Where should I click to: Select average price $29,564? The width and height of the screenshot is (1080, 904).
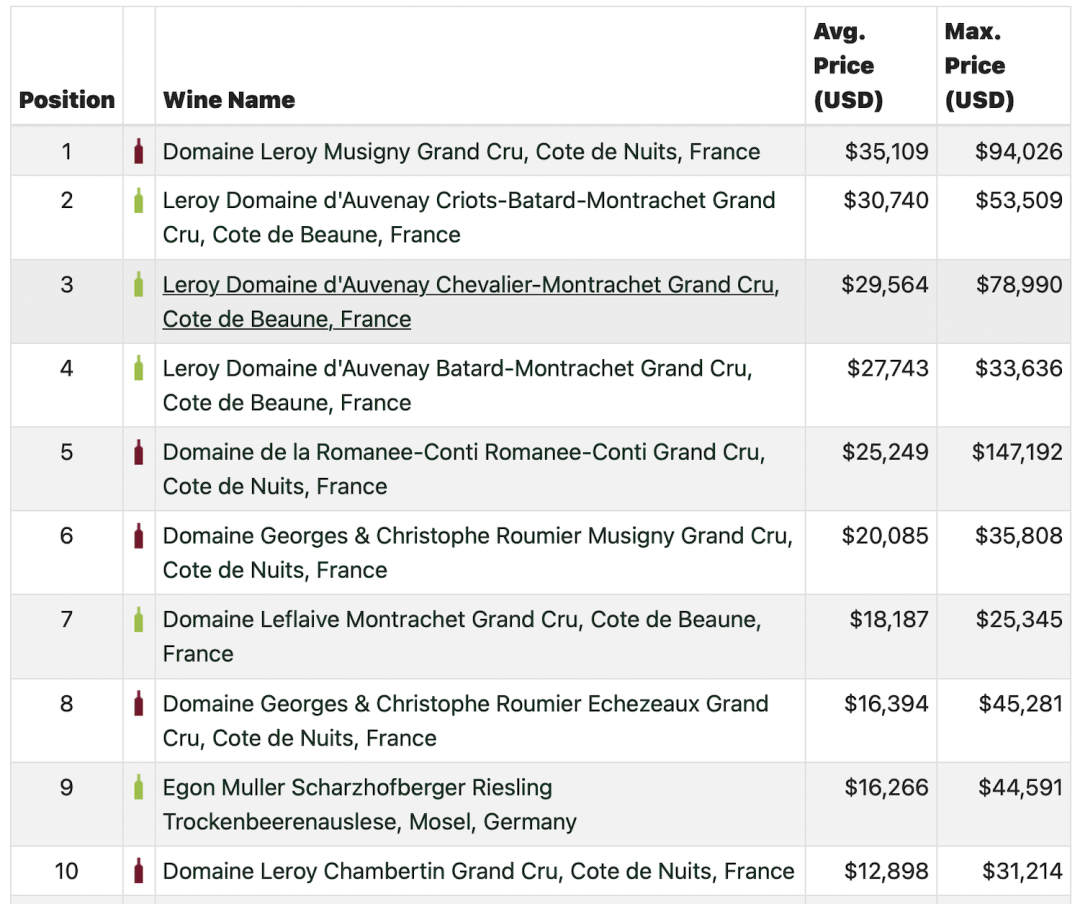[x=885, y=285]
